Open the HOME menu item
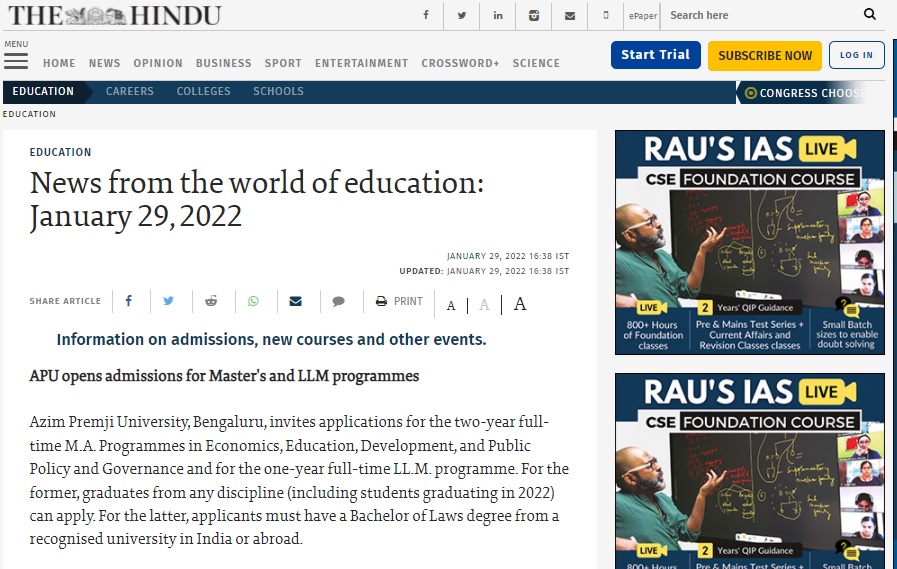 click(59, 63)
